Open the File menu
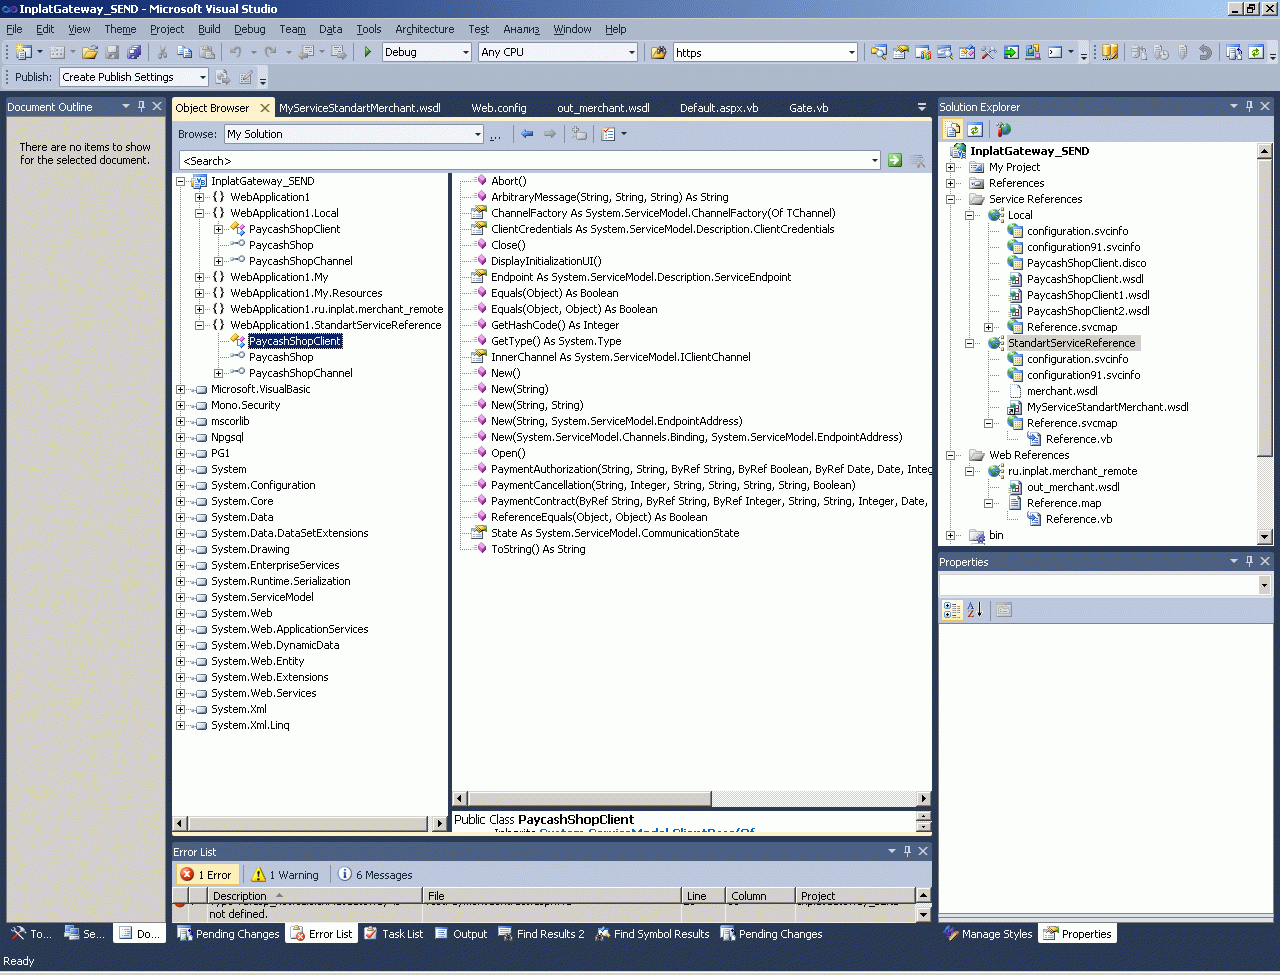This screenshot has width=1280, height=975. point(14,29)
